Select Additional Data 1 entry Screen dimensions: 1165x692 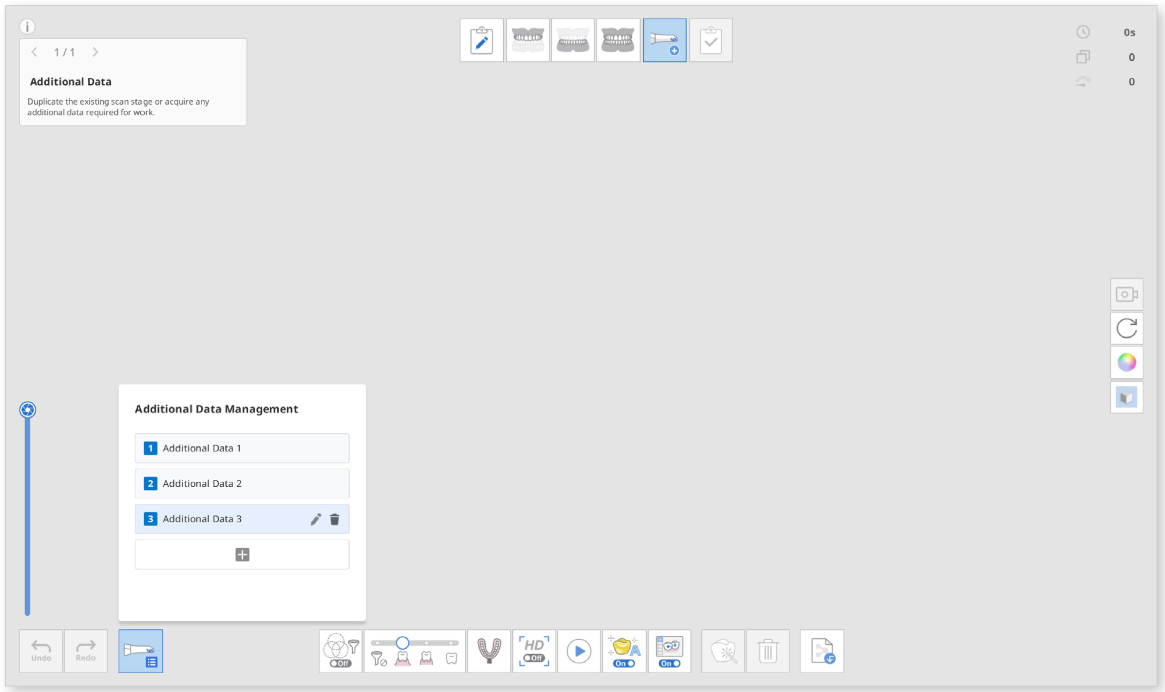pos(242,448)
